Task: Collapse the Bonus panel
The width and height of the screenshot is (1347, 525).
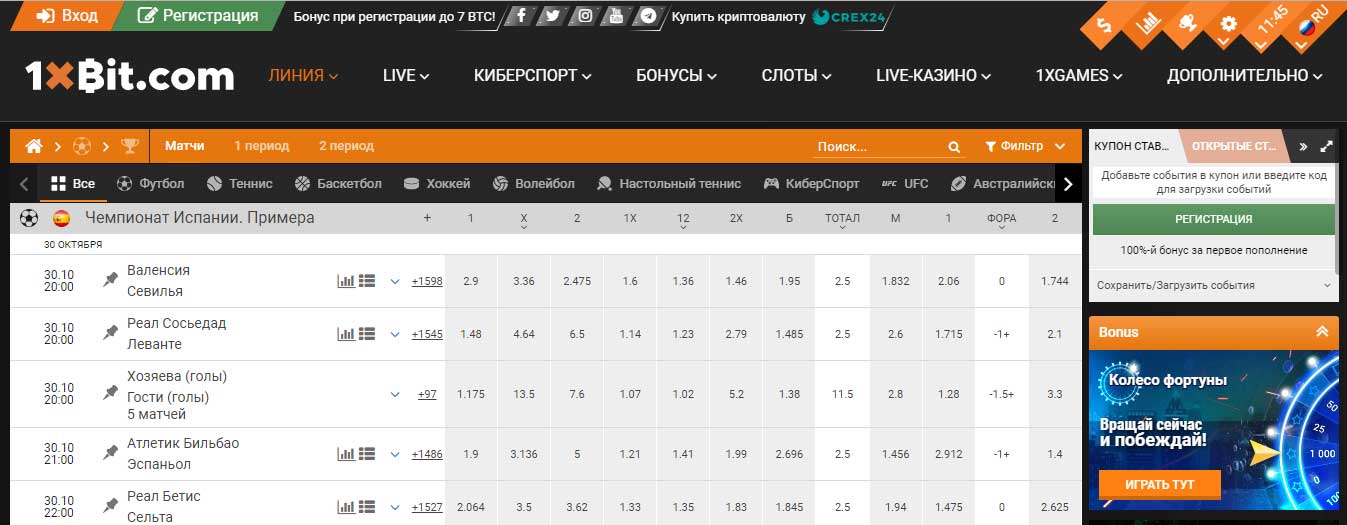Action: 1322,332
